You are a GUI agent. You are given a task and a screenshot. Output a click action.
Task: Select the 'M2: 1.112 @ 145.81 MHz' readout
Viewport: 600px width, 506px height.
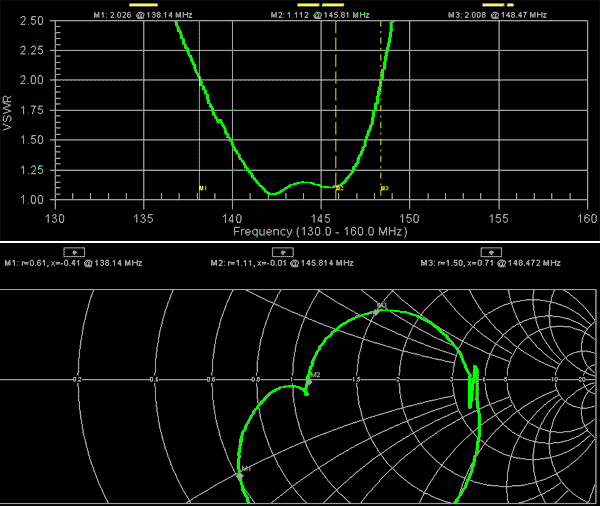tap(320, 15)
